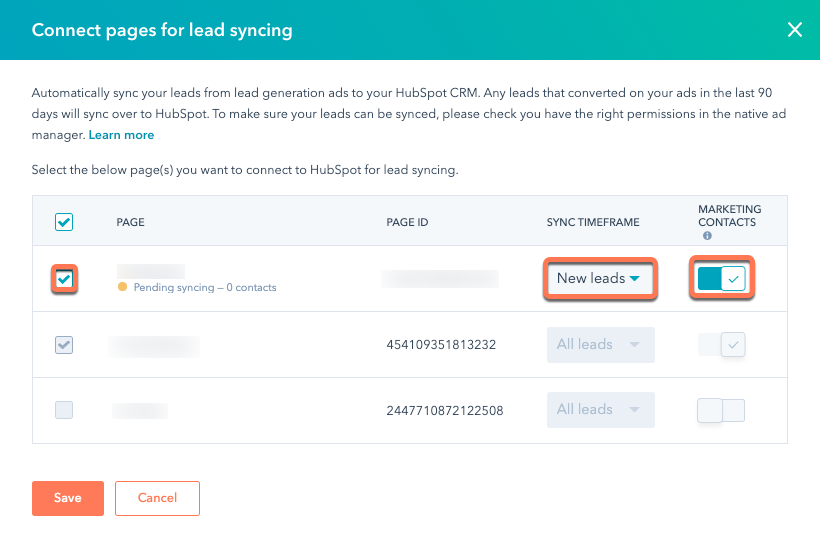Screen dimensions: 820x537
Task: Open All leads dropdown for page 244771087212508
Action: coord(600,410)
